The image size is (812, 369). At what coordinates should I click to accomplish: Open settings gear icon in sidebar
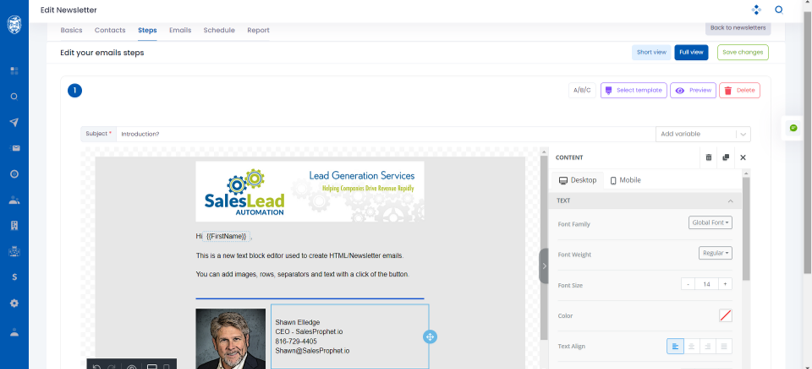(14, 303)
